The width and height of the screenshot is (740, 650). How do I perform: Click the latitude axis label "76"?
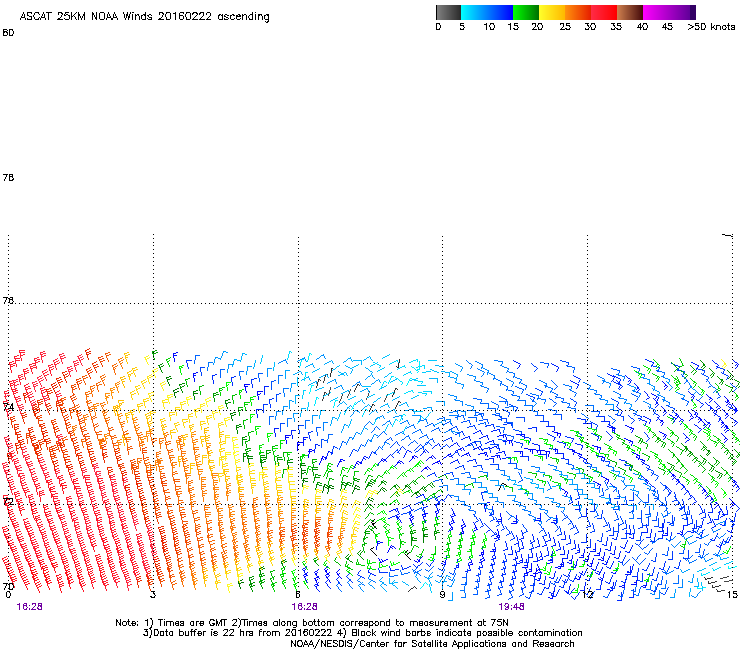click(x=8, y=300)
